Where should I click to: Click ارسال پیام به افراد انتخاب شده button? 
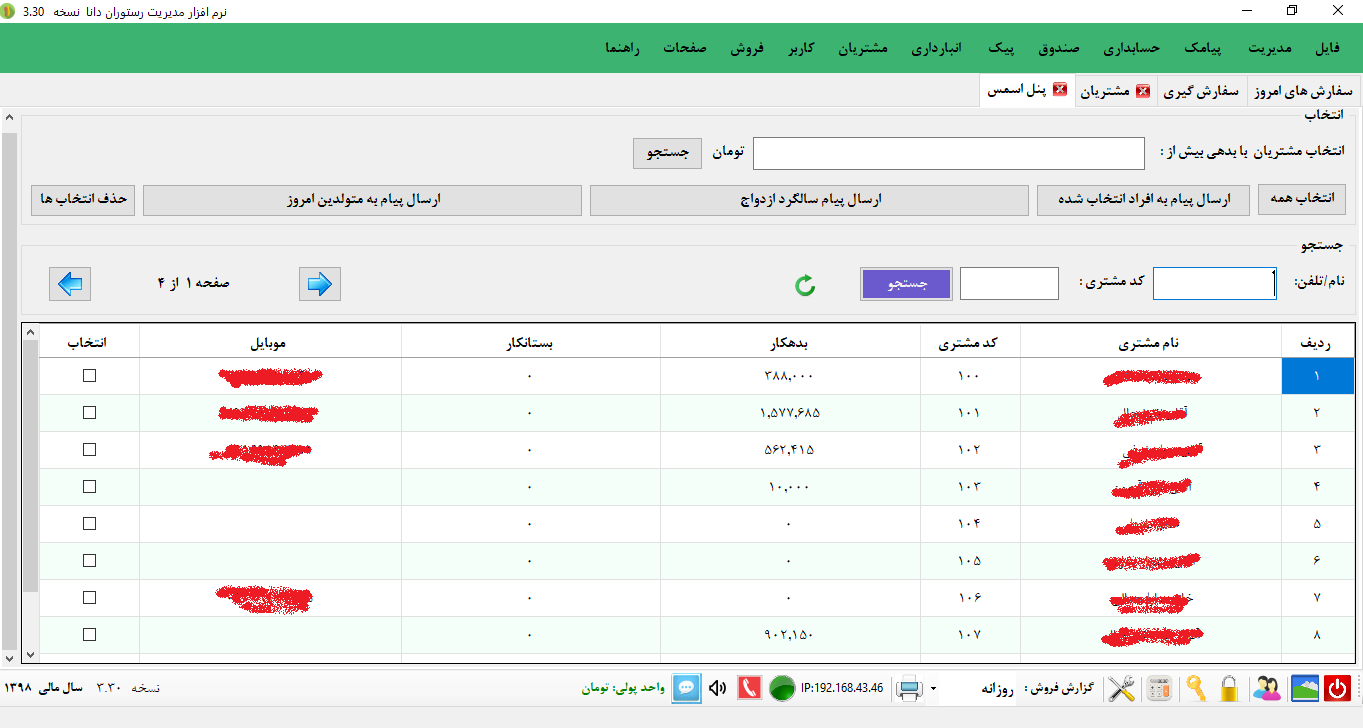pos(1143,200)
